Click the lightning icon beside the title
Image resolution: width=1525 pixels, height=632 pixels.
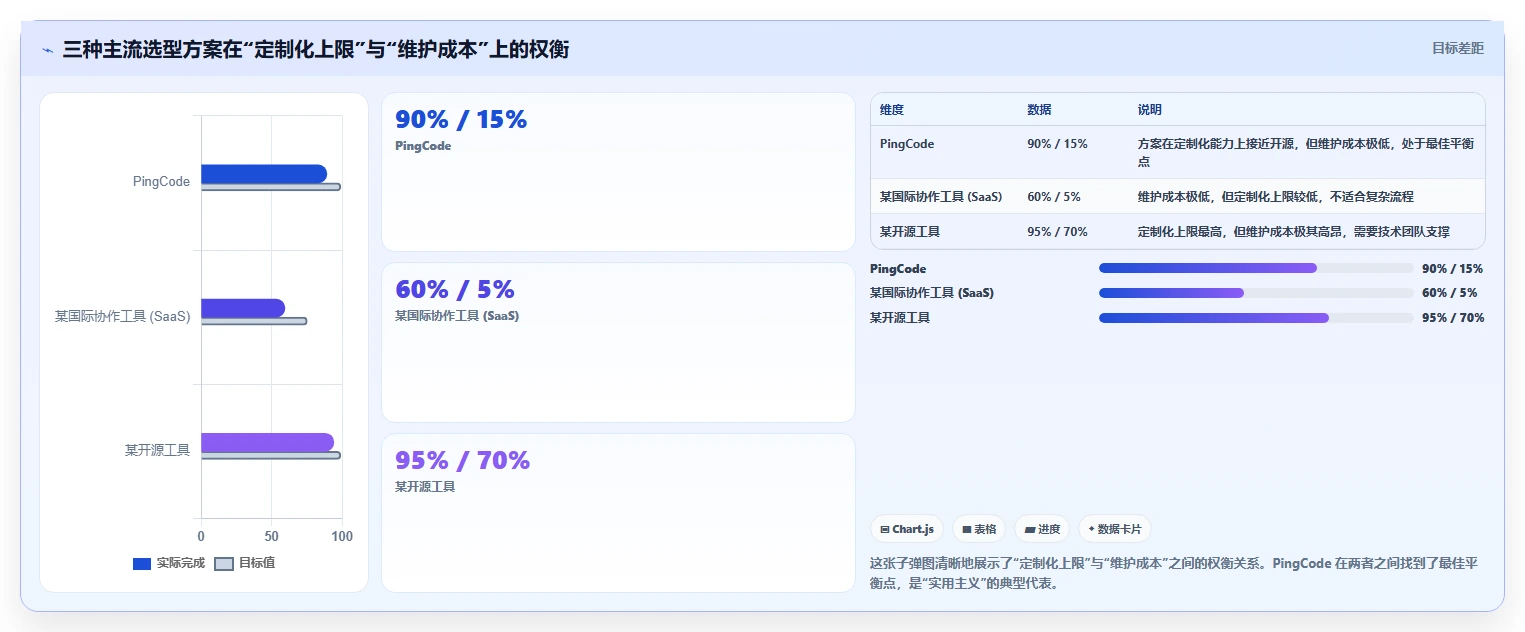pos(47,49)
